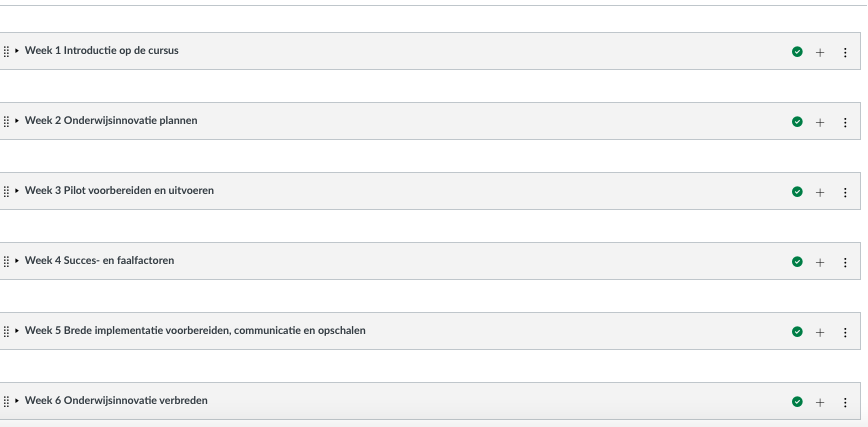Click drag handle of Week 6 module
This screenshot has width=868, height=427.
pos(7,401)
